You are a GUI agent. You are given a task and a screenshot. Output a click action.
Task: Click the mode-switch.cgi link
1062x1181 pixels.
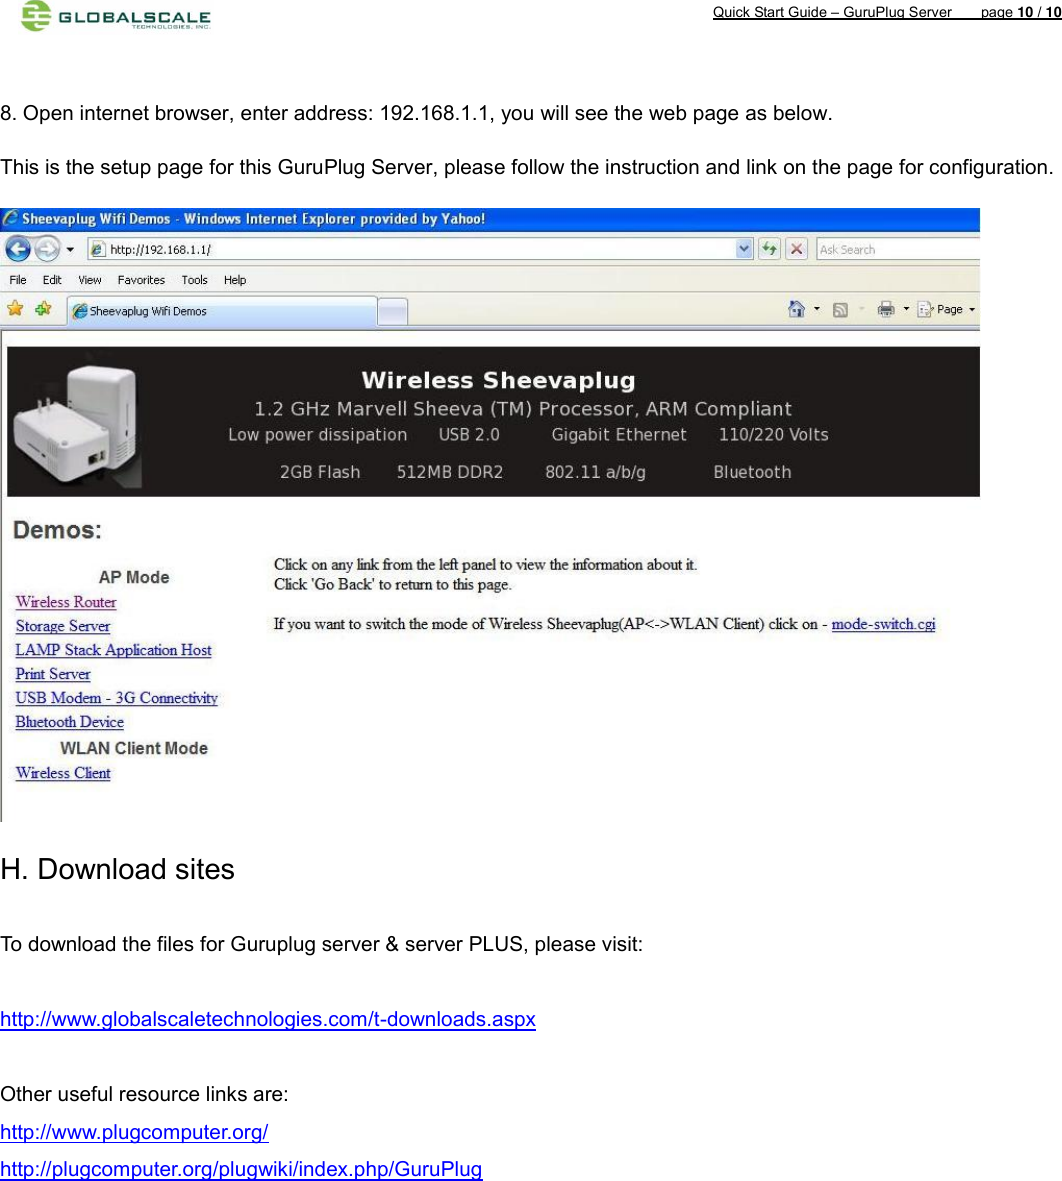coord(883,624)
